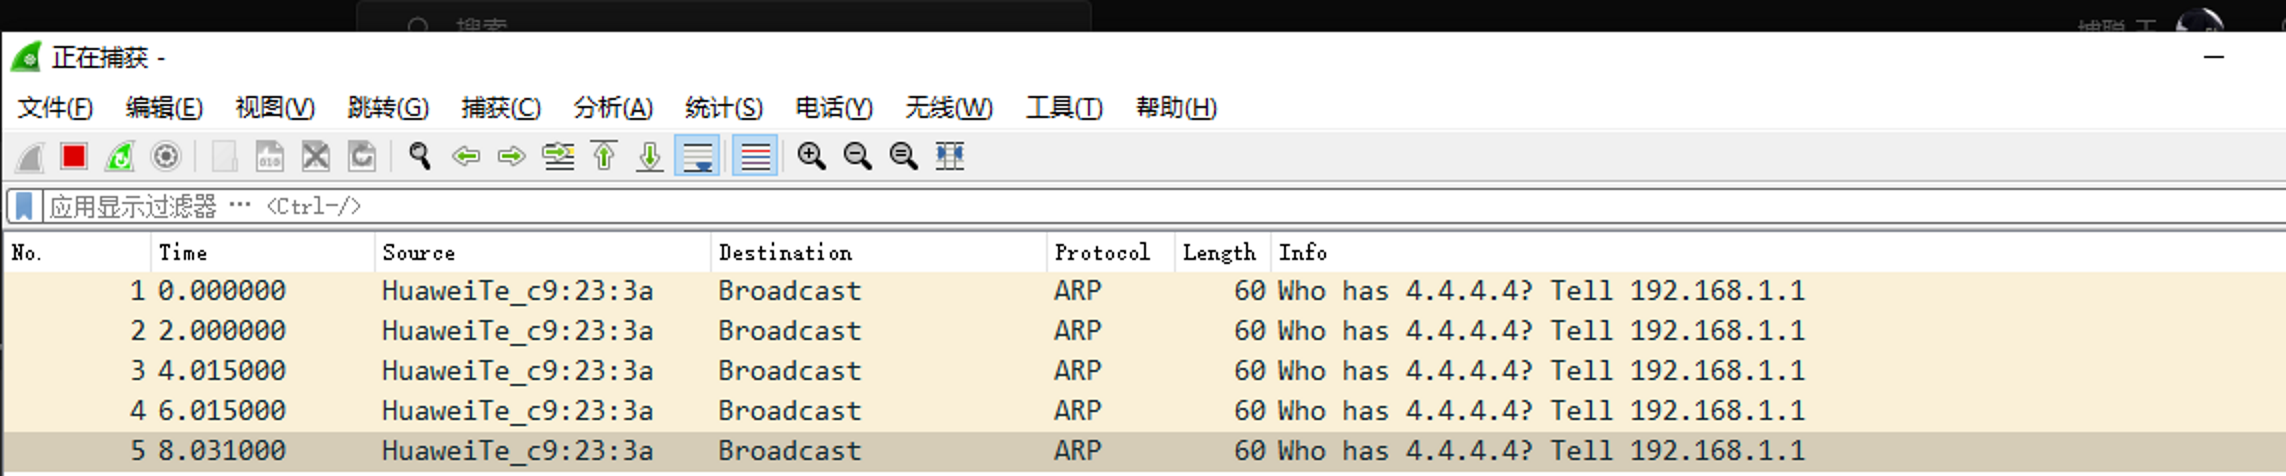The height and width of the screenshot is (476, 2286).
Task: Reset packet text to normal size
Action: (904, 157)
